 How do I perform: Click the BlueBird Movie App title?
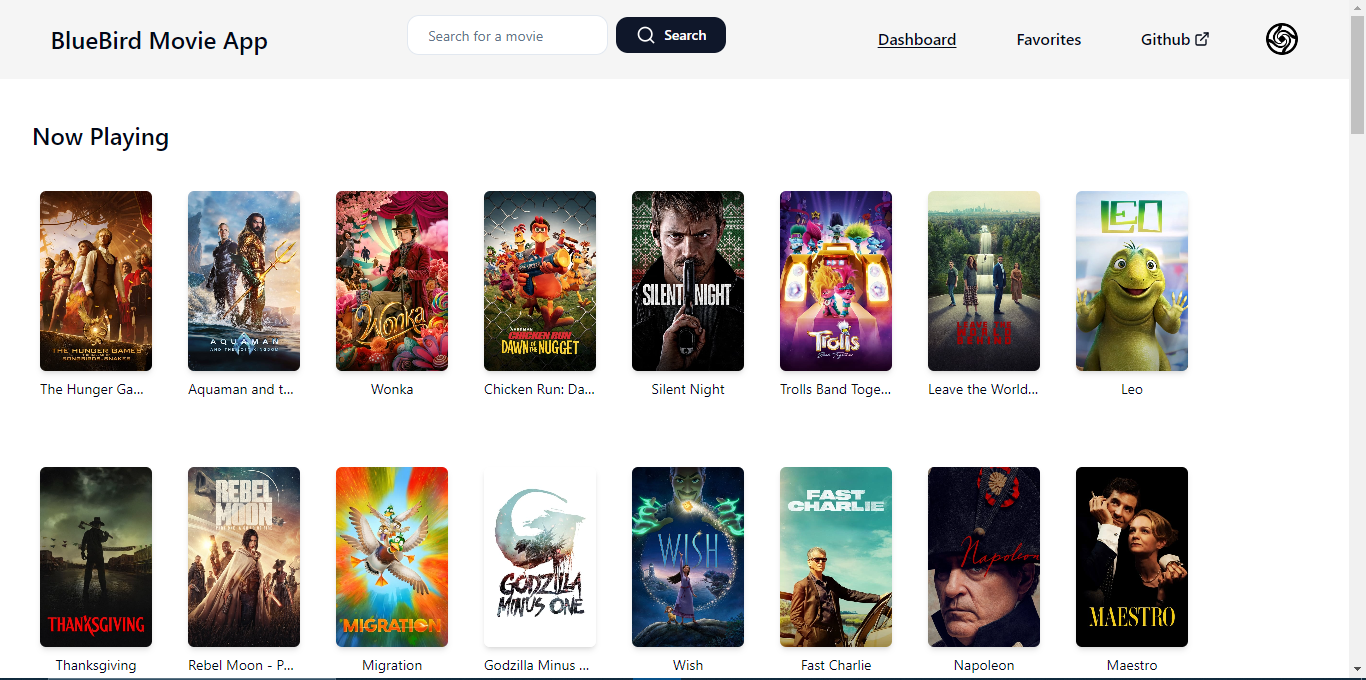click(x=159, y=40)
